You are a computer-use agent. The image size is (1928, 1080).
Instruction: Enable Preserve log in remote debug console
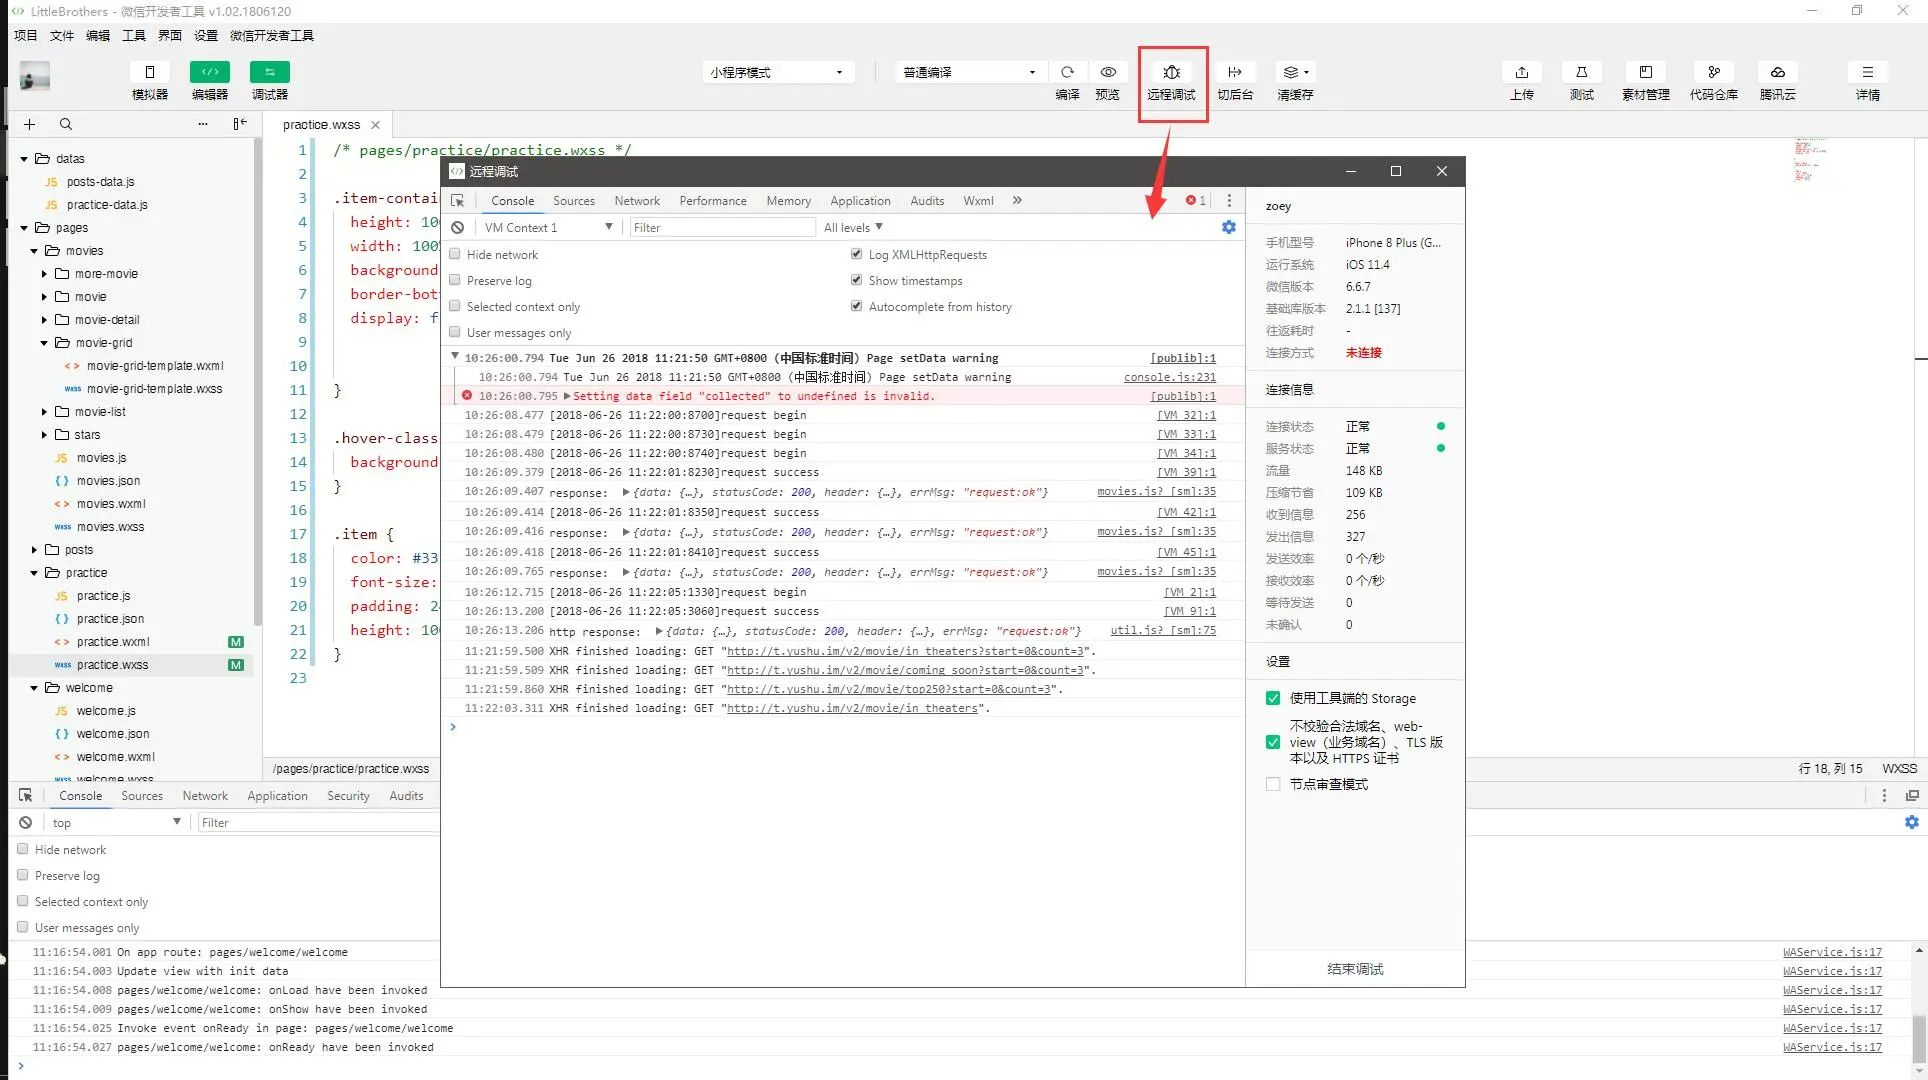pos(455,280)
